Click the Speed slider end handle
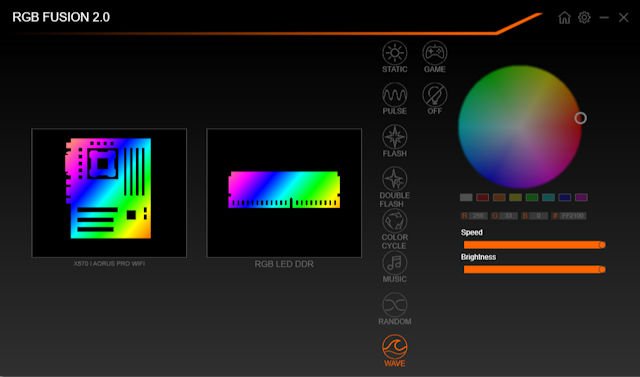The width and height of the screenshot is (640, 377). pyautogui.click(x=602, y=245)
